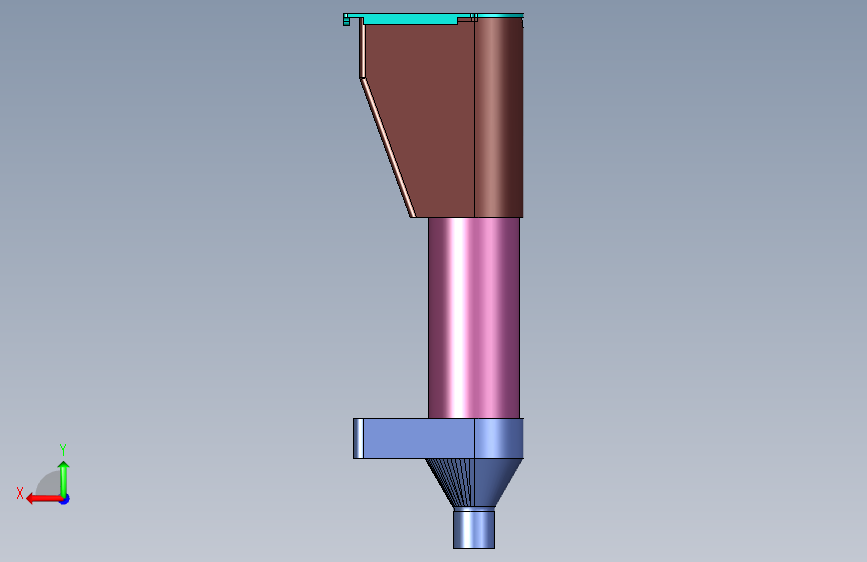Select the cyan lid on top of the hopper

click(434, 18)
